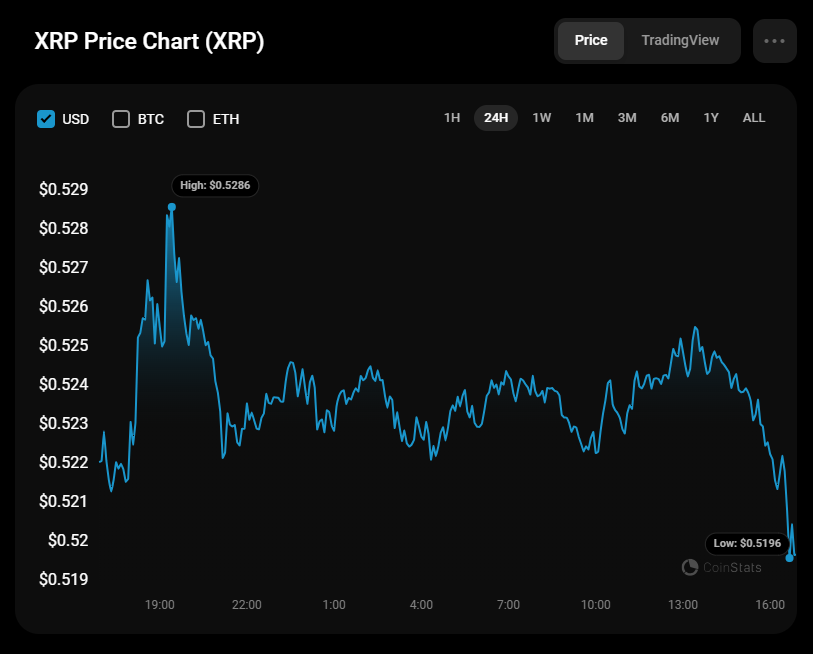The image size is (813, 654).
Task: Enable the BTC currency checkbox
Action: tap(121, 119)
